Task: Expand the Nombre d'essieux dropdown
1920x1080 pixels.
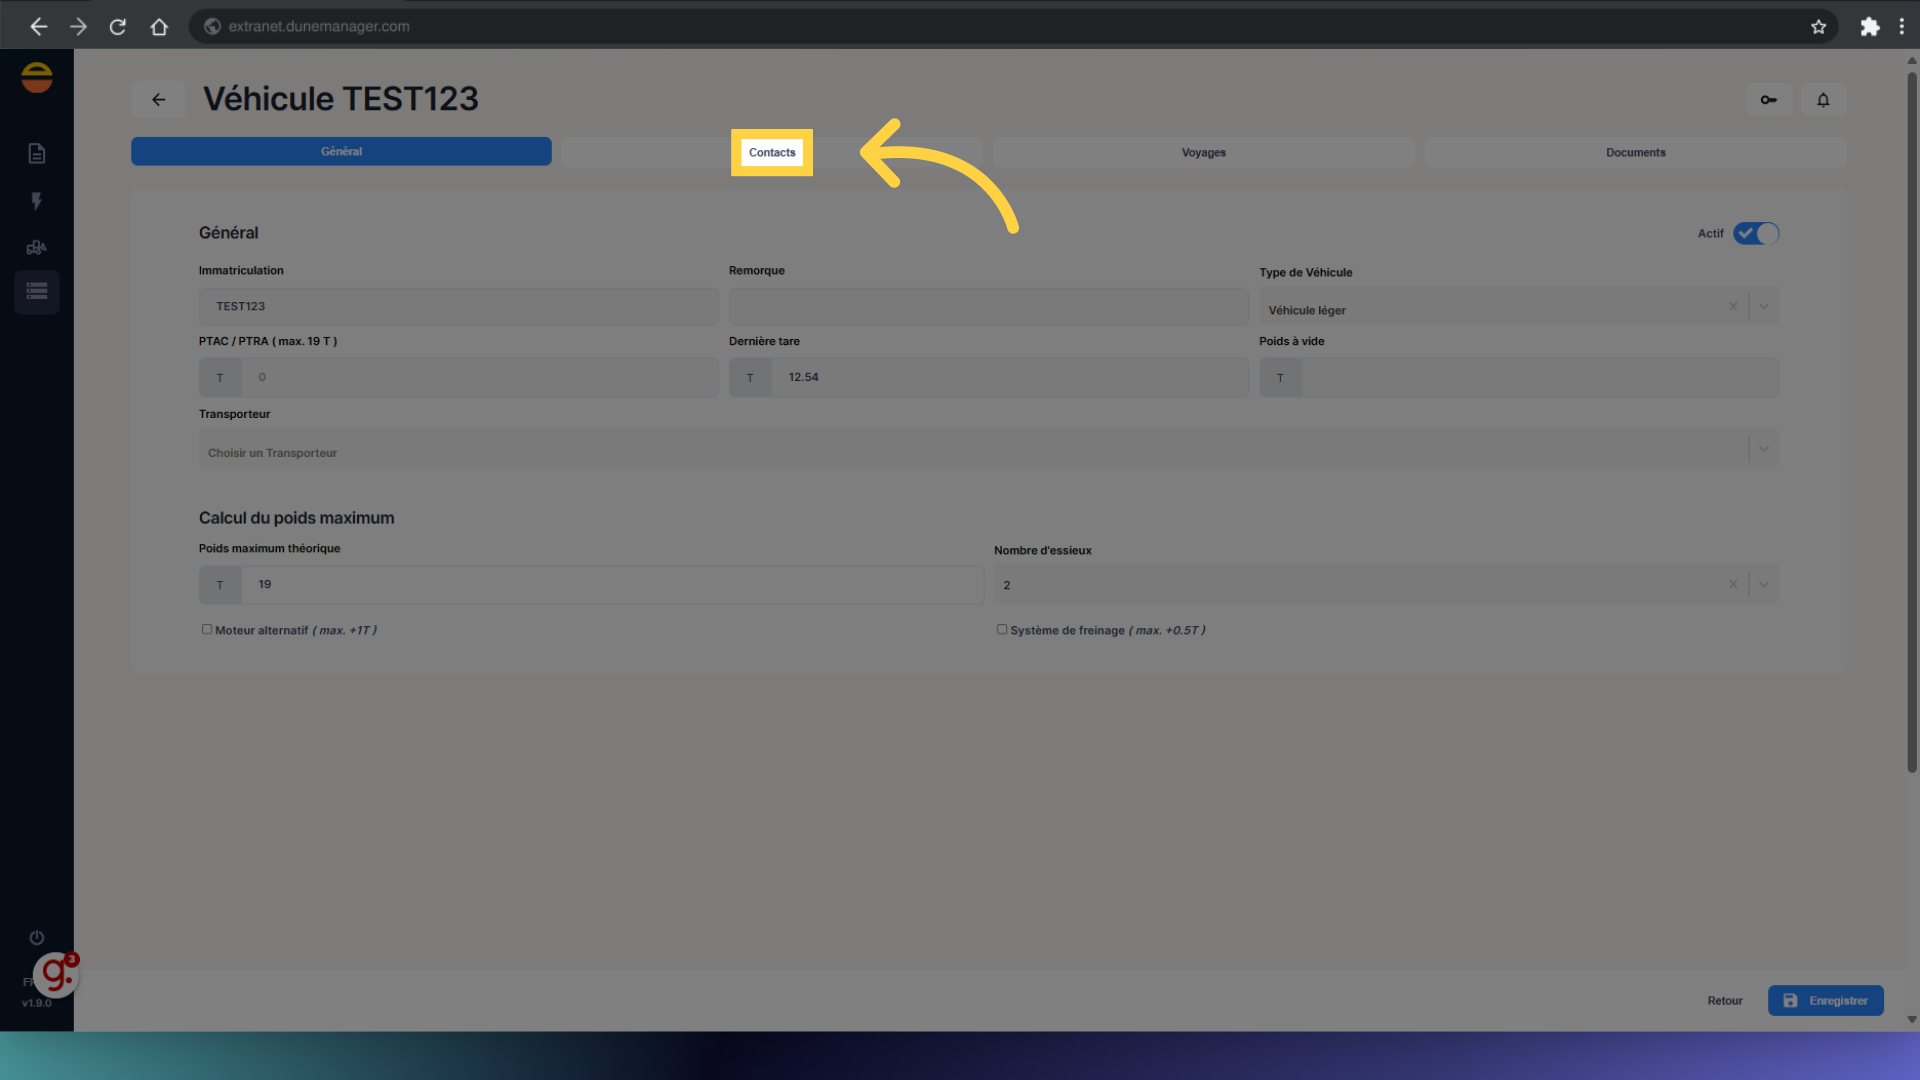Action: pos(1764,585)
